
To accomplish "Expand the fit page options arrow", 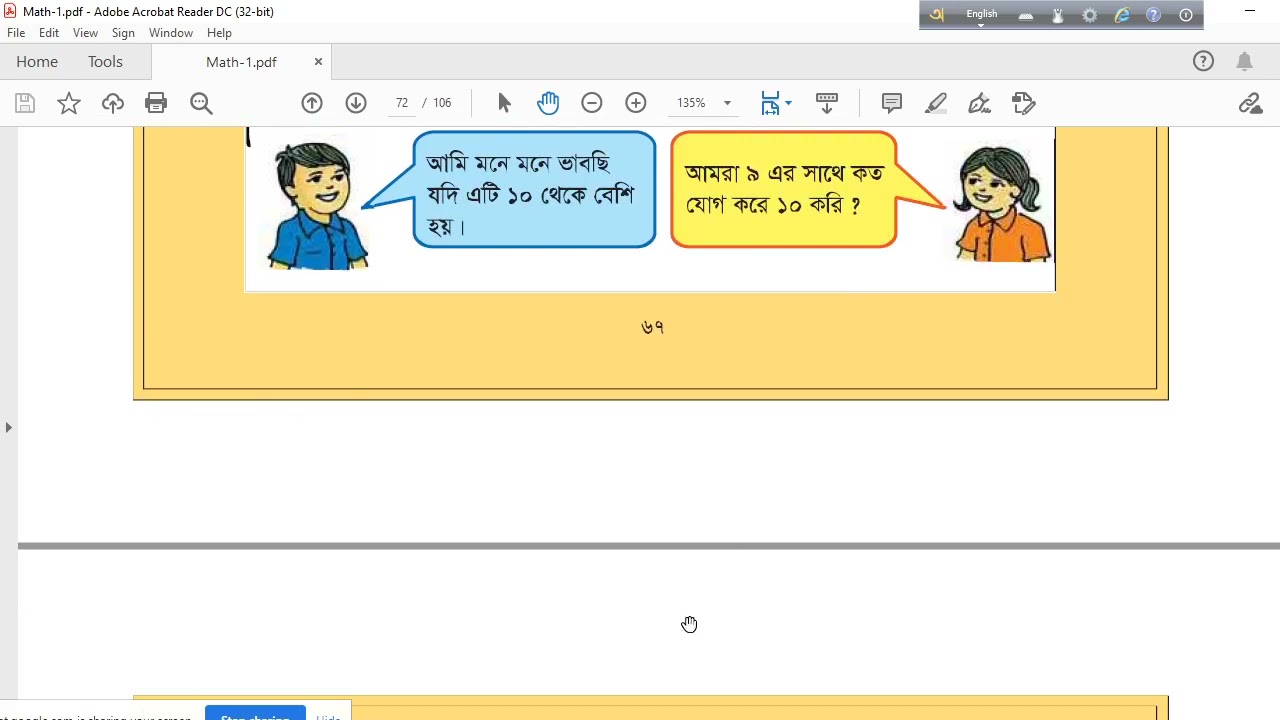I will (788, 103).
